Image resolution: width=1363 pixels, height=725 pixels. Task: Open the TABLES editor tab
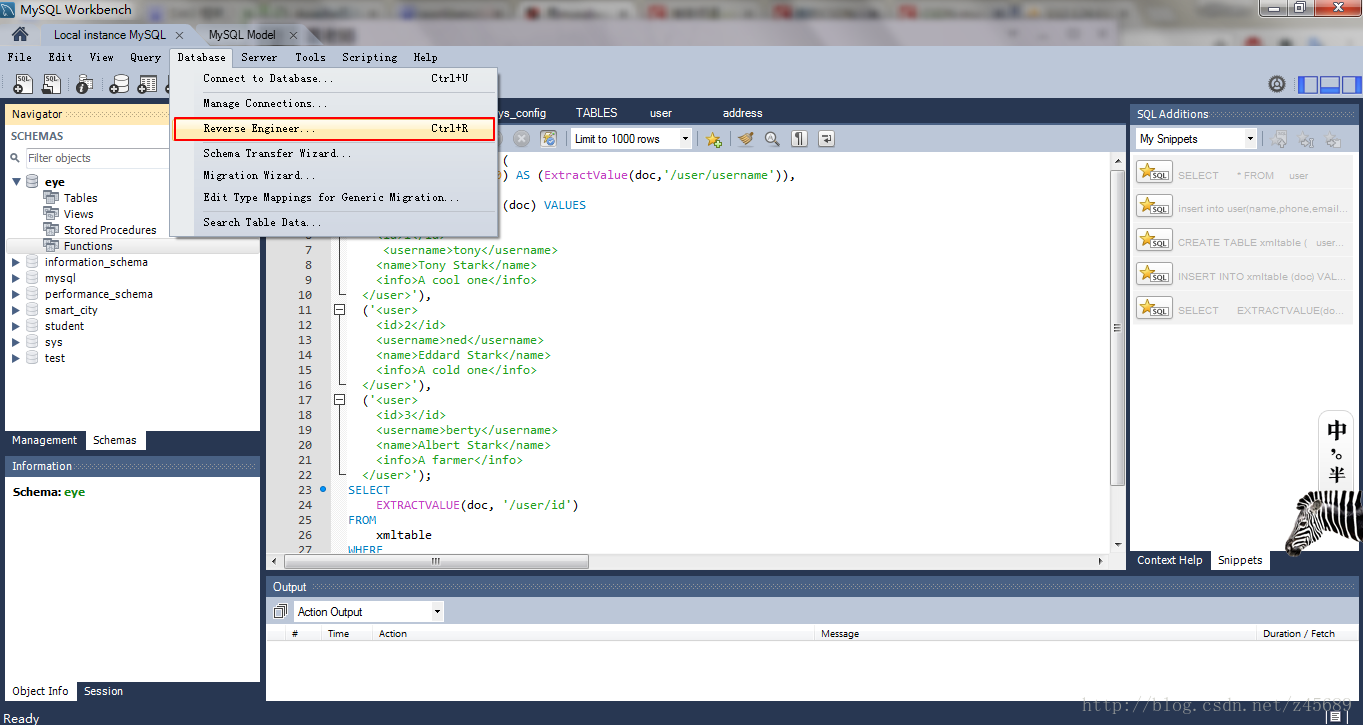pos(596,113)
